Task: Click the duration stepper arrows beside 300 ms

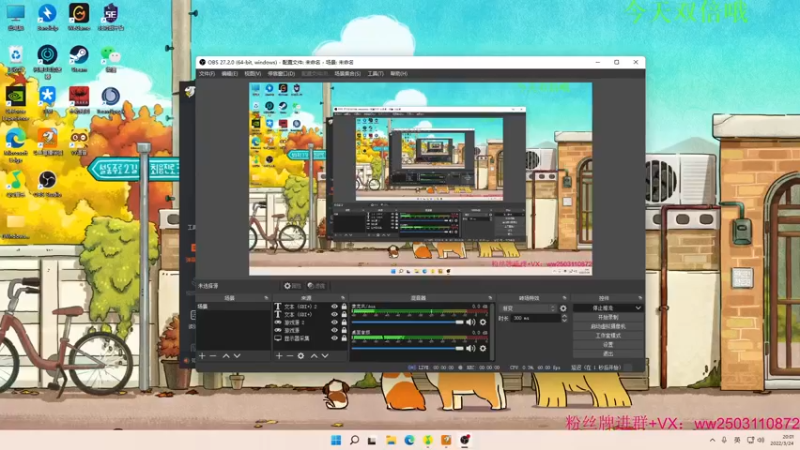Action: [x=564, y=318]
